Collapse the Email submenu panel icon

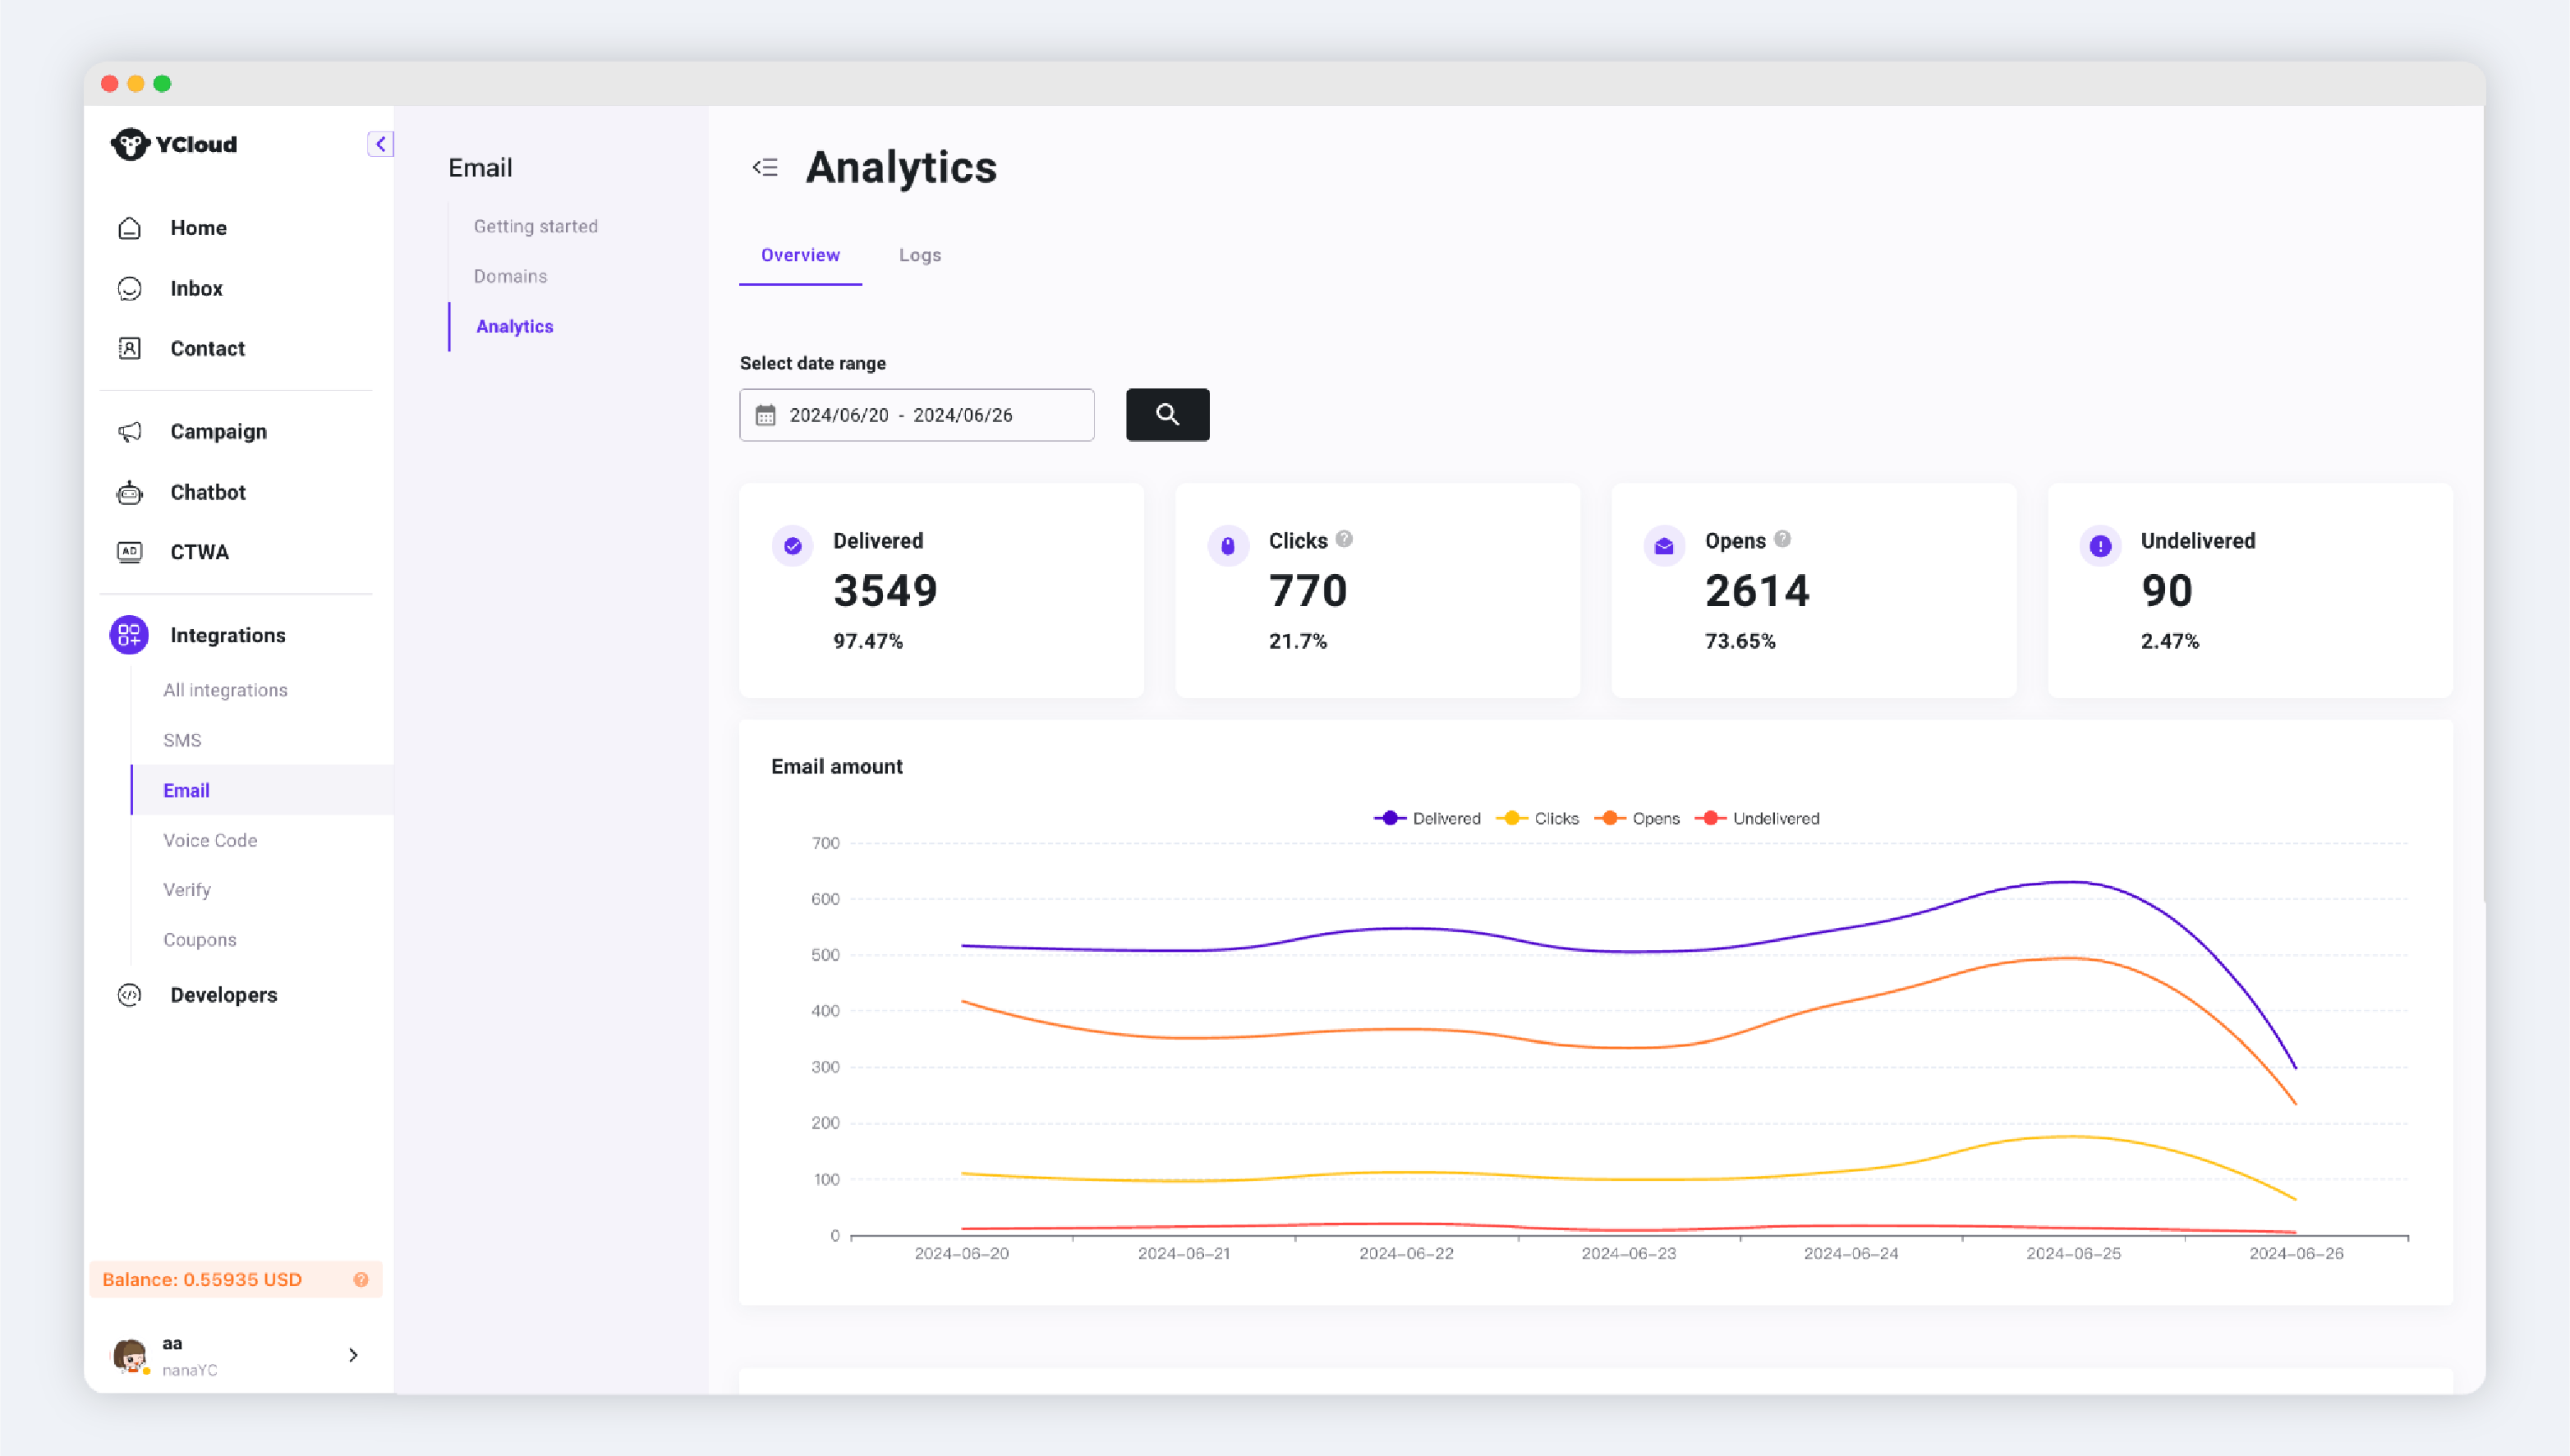tap(765, 167)
